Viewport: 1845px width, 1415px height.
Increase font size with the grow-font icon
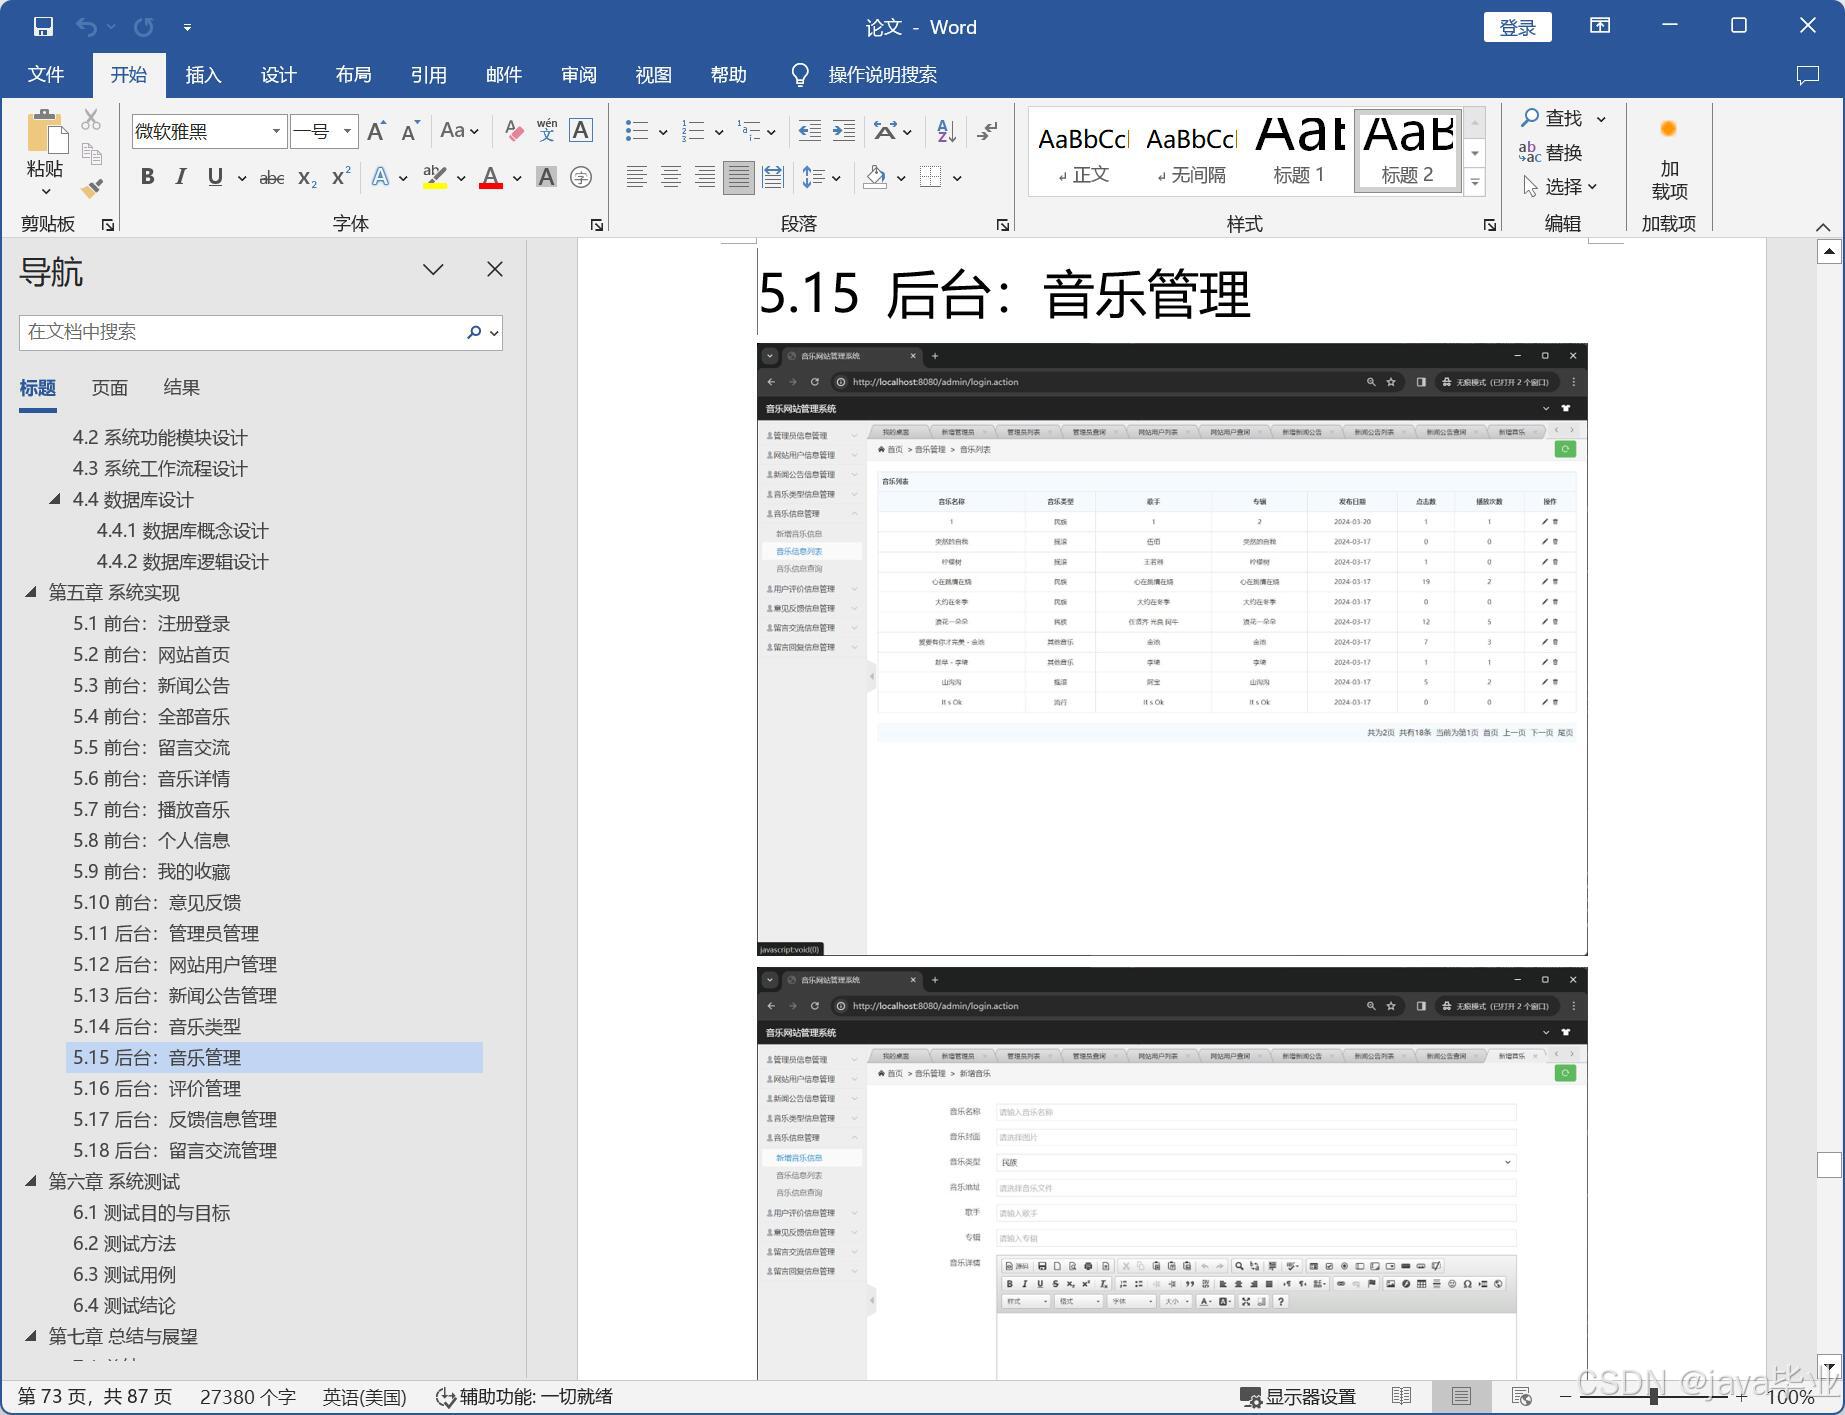(376, 131)
